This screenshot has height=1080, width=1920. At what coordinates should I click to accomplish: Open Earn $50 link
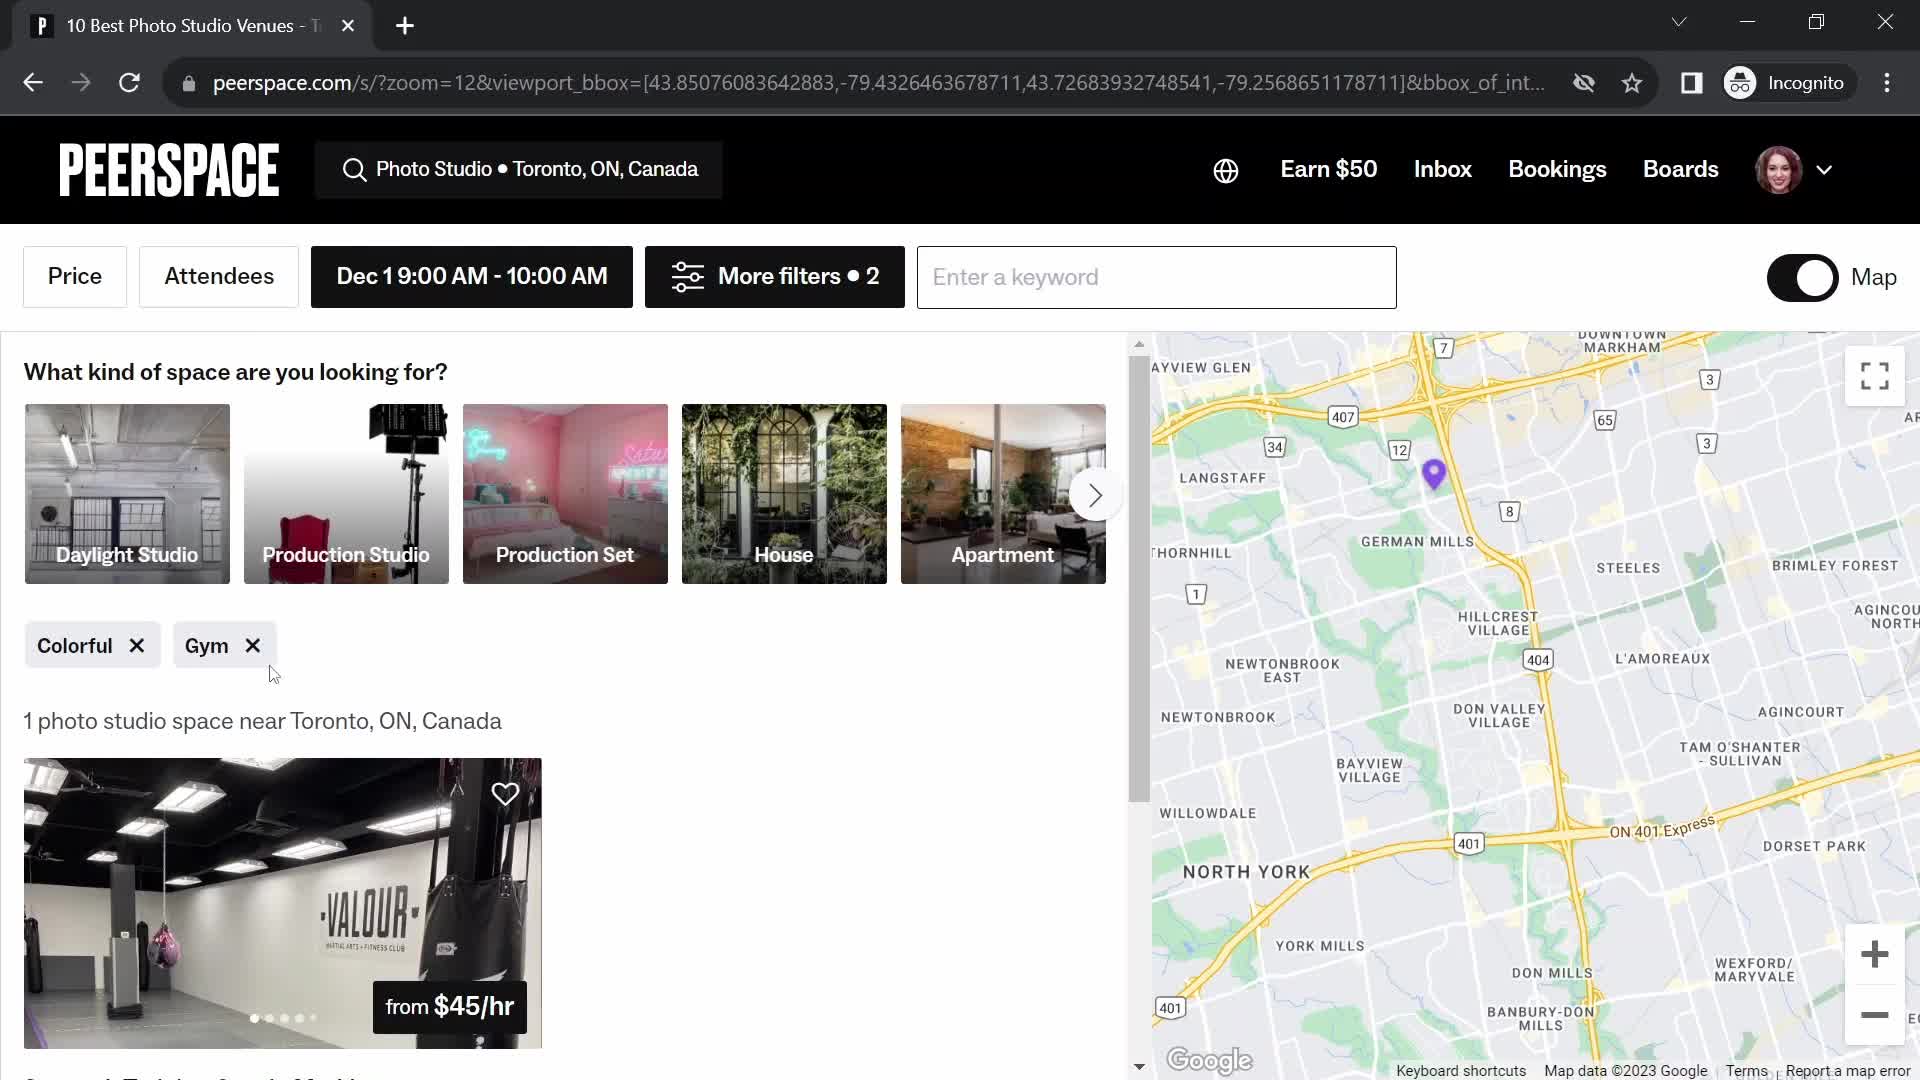tap(1329, 170)
